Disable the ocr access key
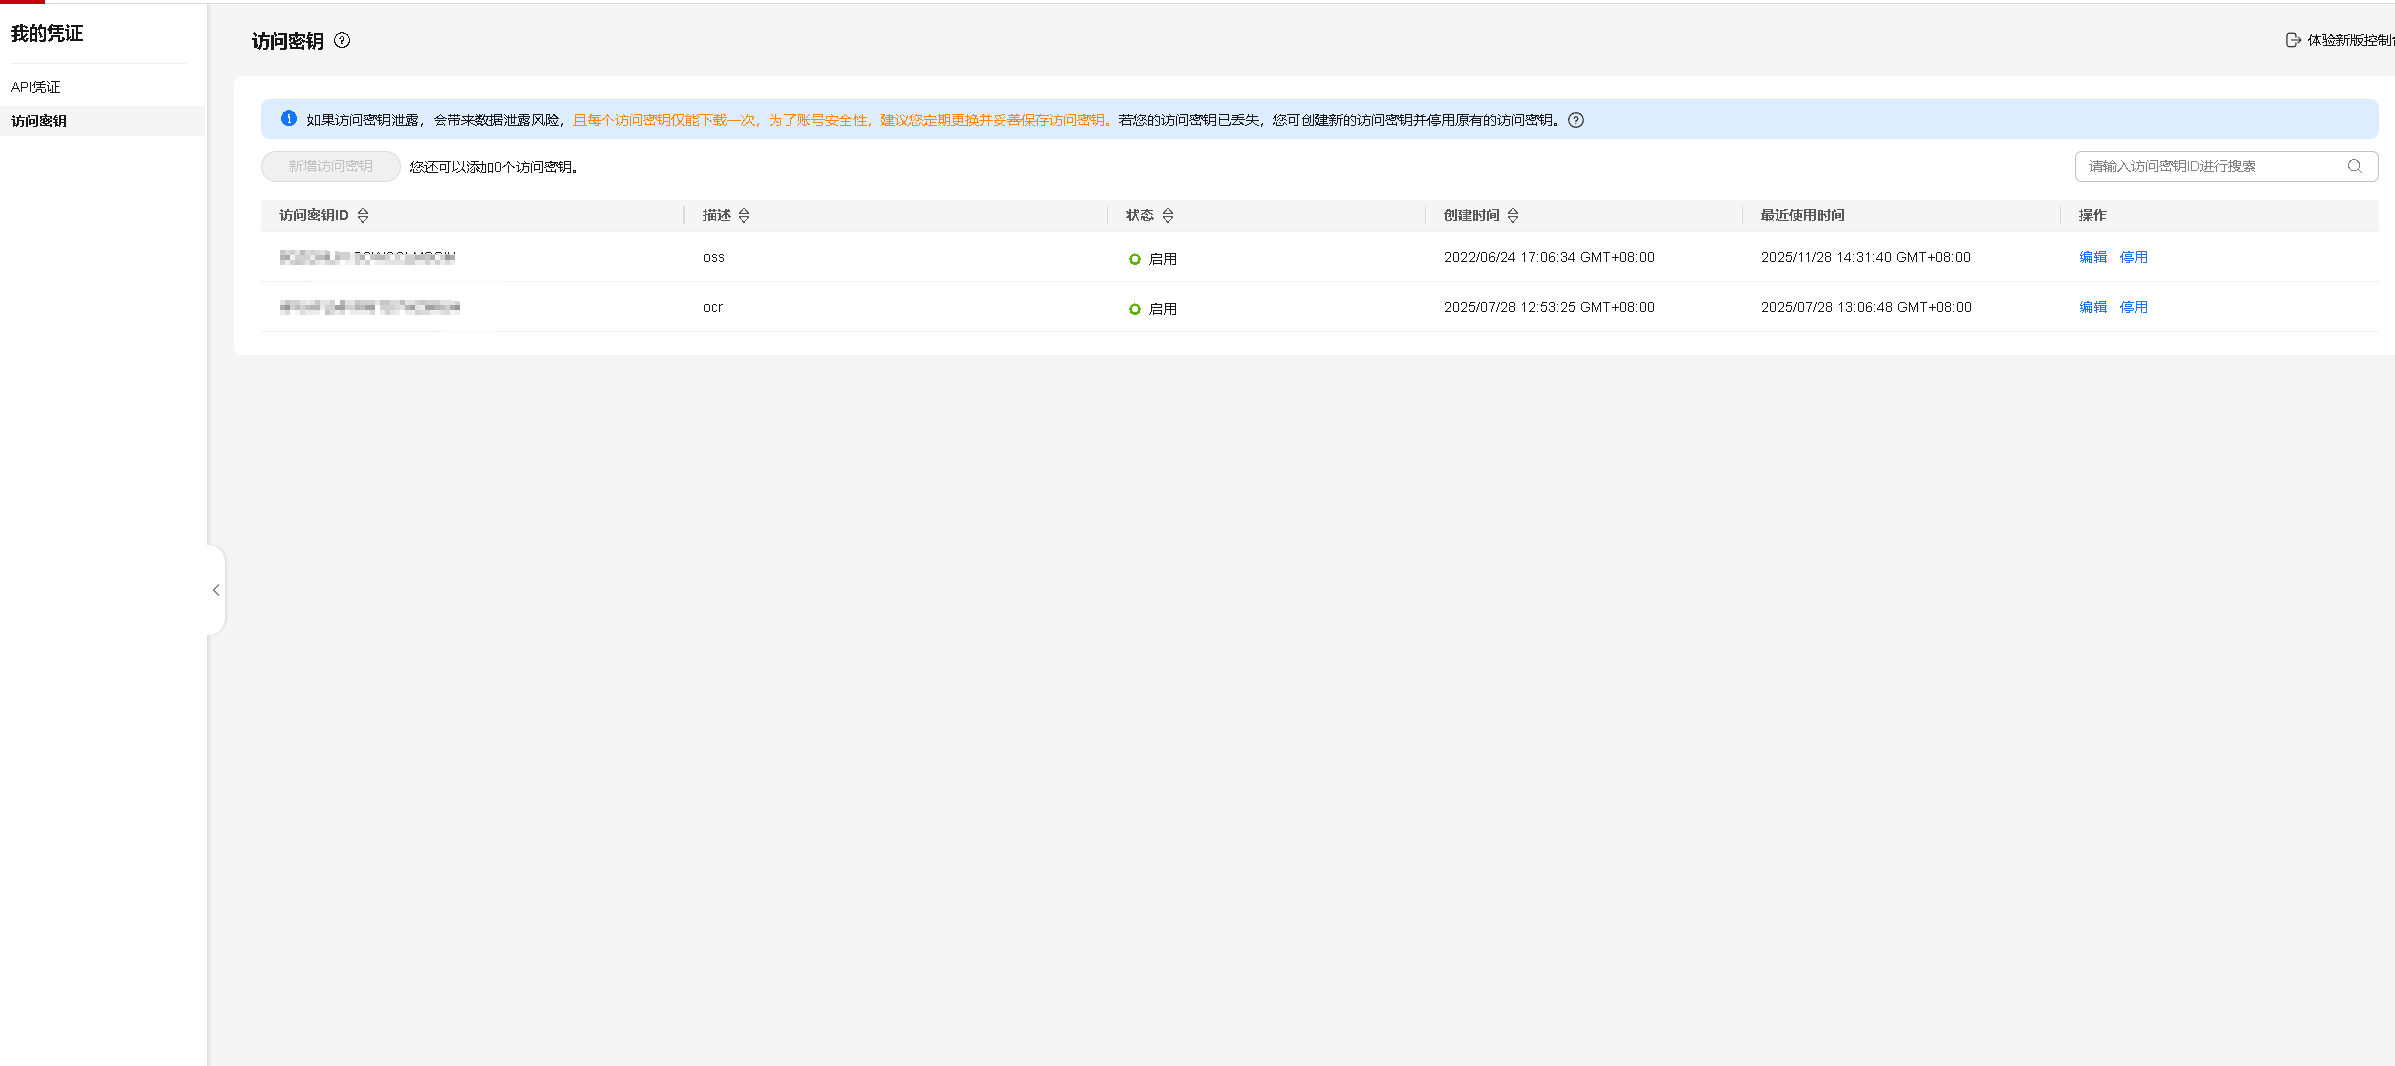 tap(2134, 307)
